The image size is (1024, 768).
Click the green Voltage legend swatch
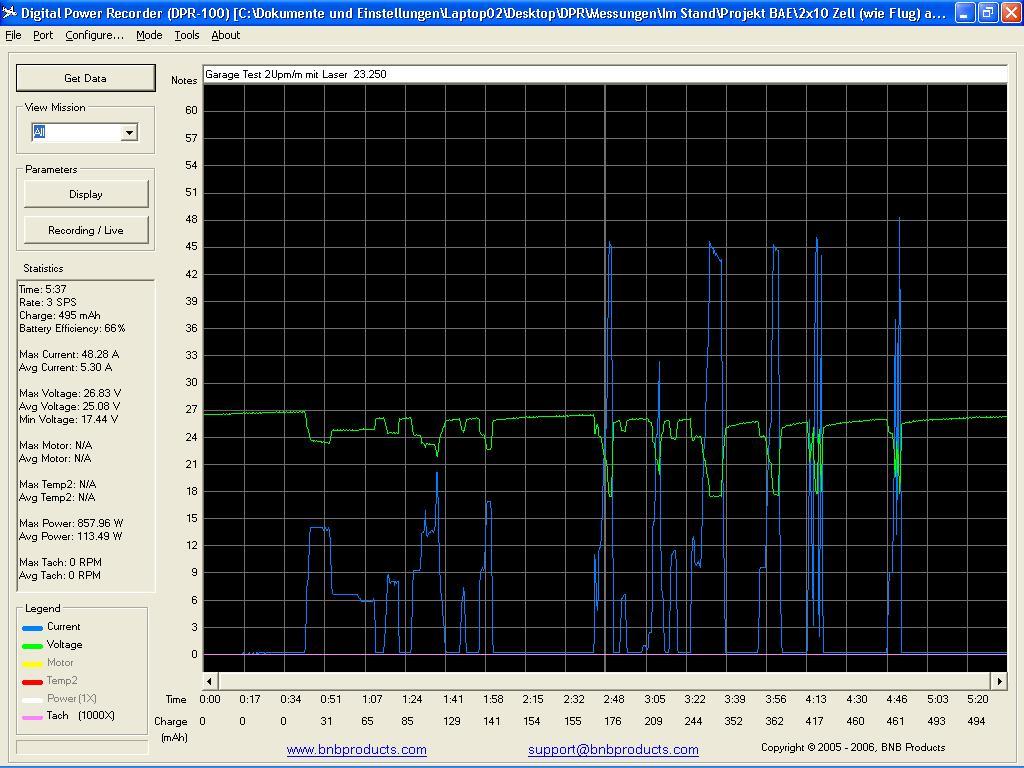point(33,646)
